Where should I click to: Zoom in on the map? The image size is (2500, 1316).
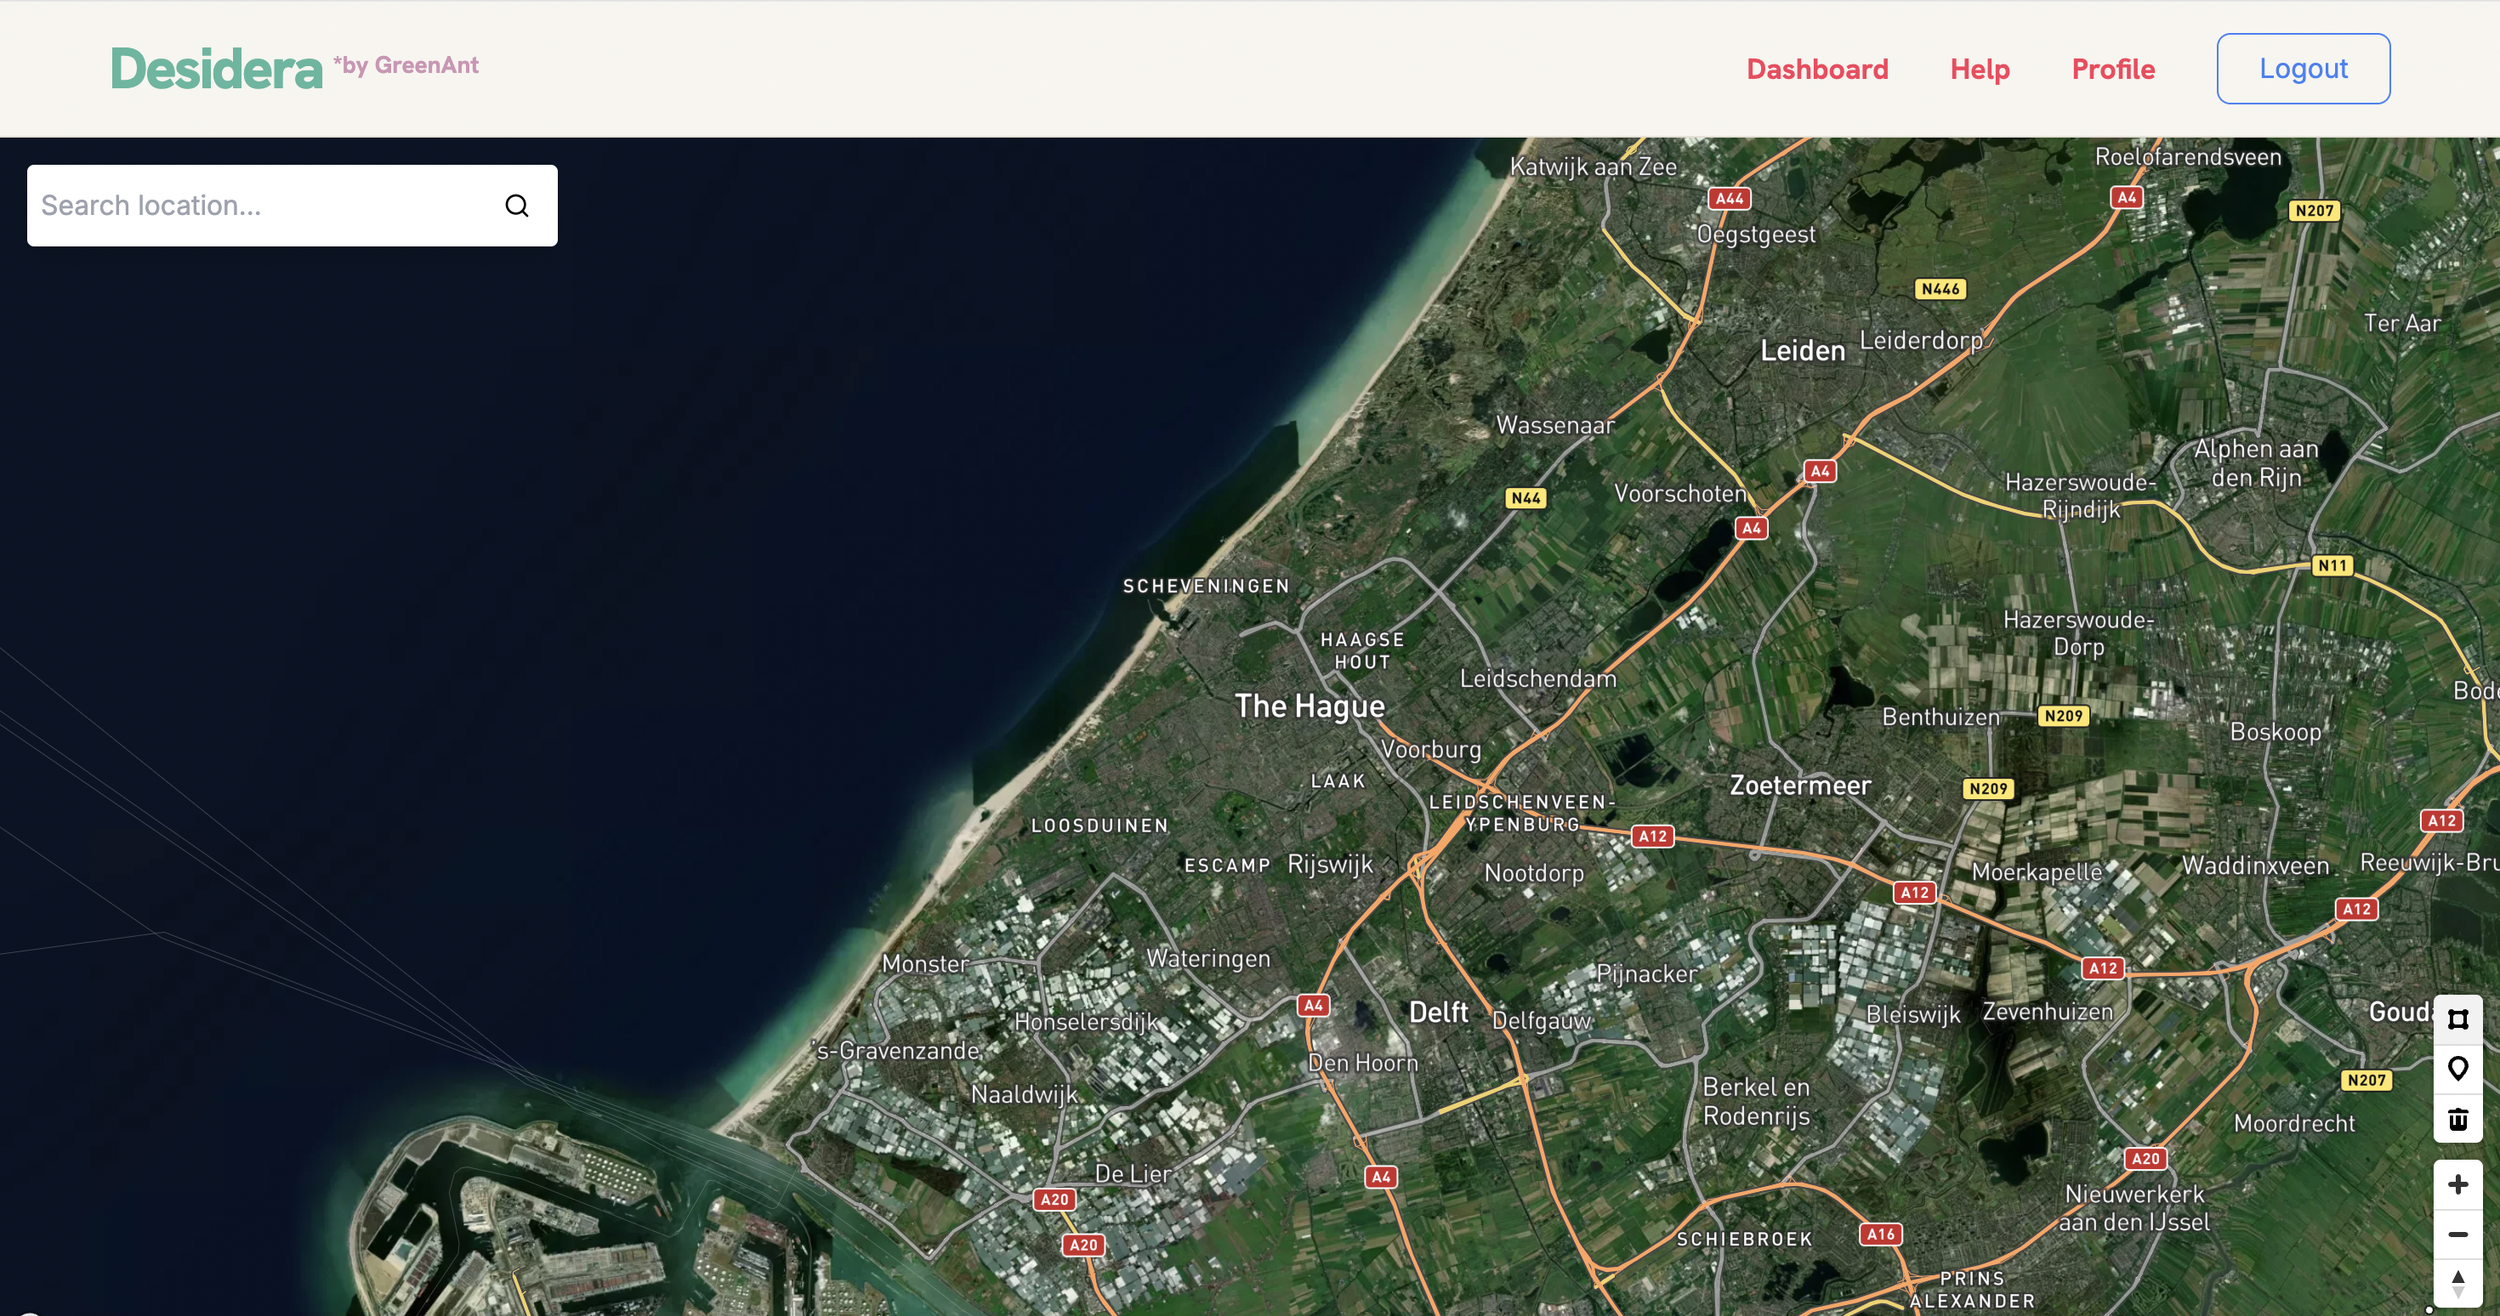point(2457,1184)
